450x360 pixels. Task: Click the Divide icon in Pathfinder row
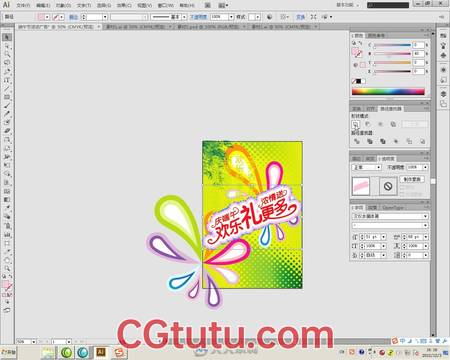click(x=357, y=141)
